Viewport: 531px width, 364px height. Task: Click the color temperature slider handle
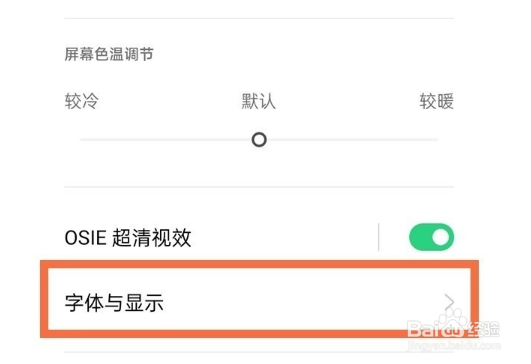[x=259, y=140]
